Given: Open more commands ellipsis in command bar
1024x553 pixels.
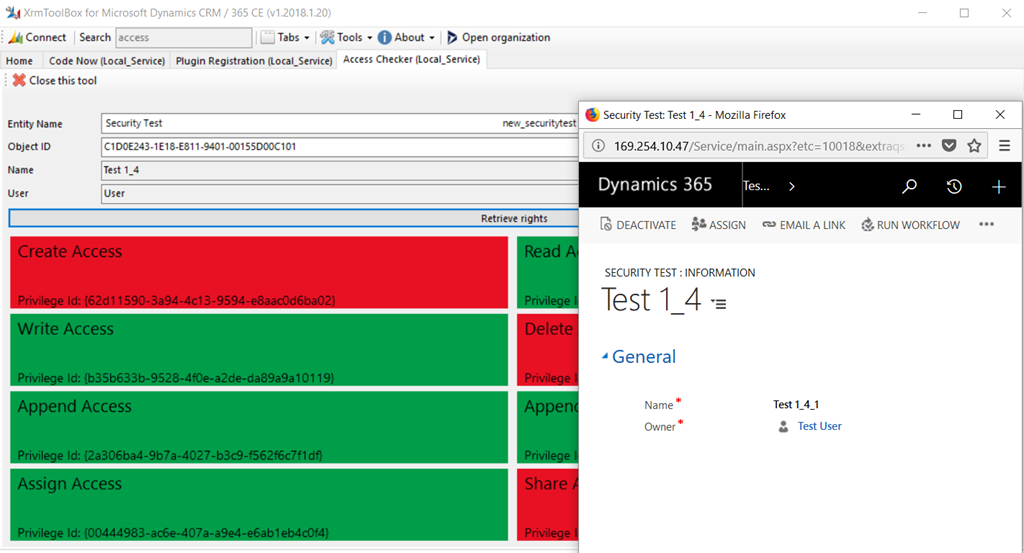Looking at the screenshot, I should (986, 224).
